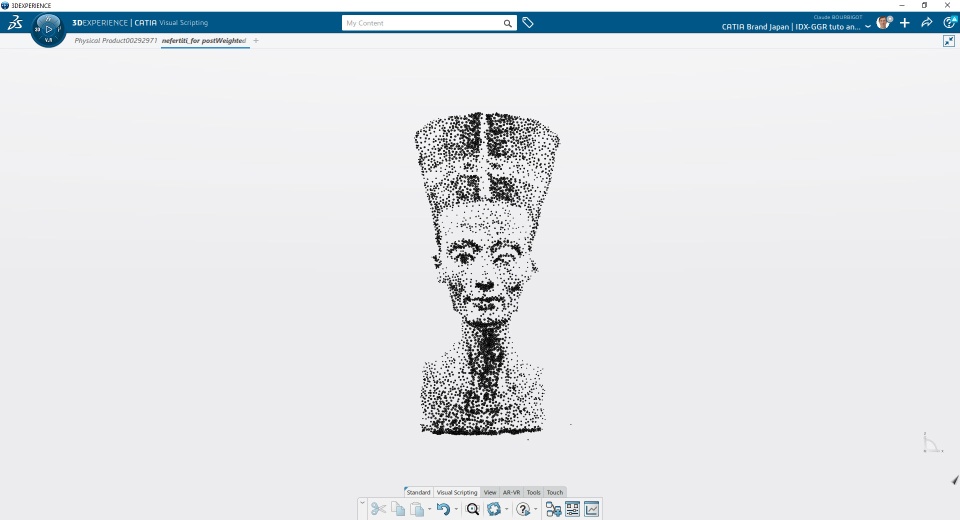
Task: Click the Cut scissors icon
Action: pos(378,509)
